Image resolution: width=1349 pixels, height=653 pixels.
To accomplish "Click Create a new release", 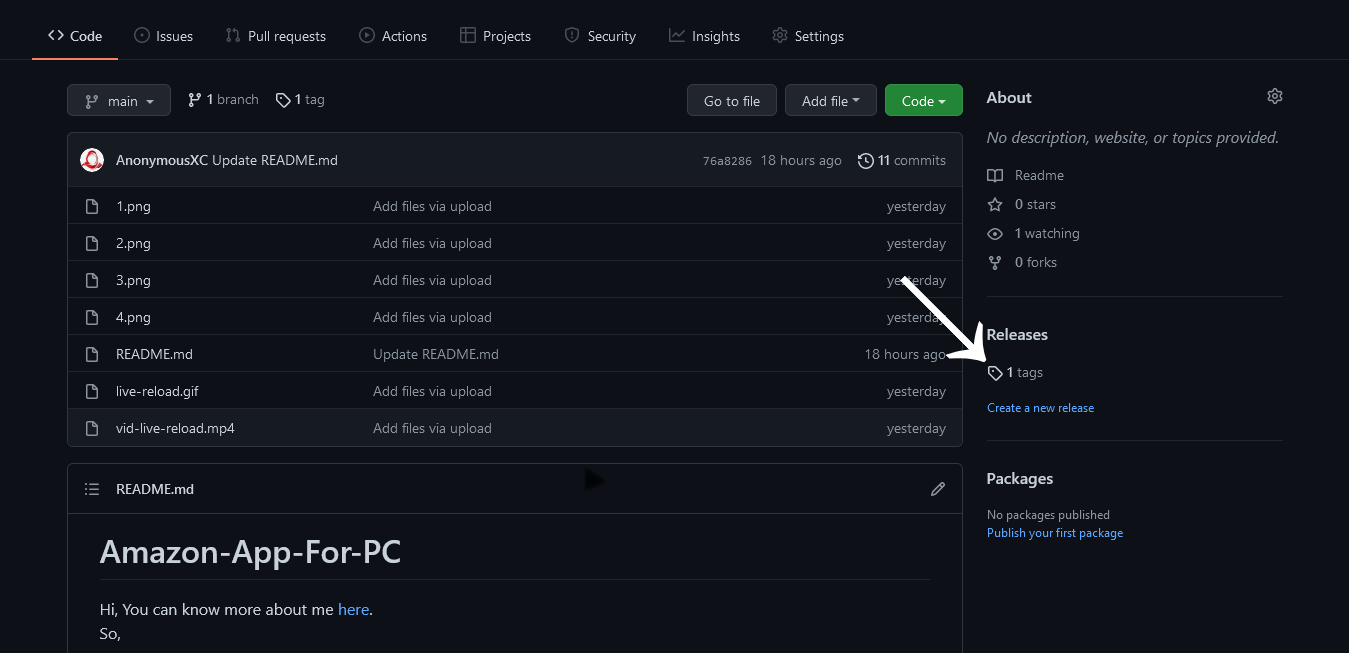I will pos(1040,408).
